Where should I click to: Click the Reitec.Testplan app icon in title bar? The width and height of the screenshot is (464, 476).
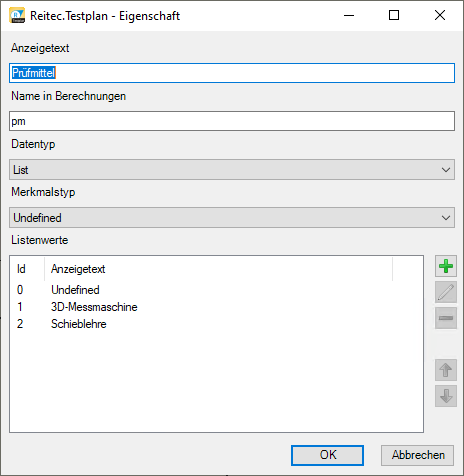pos(17,16)
